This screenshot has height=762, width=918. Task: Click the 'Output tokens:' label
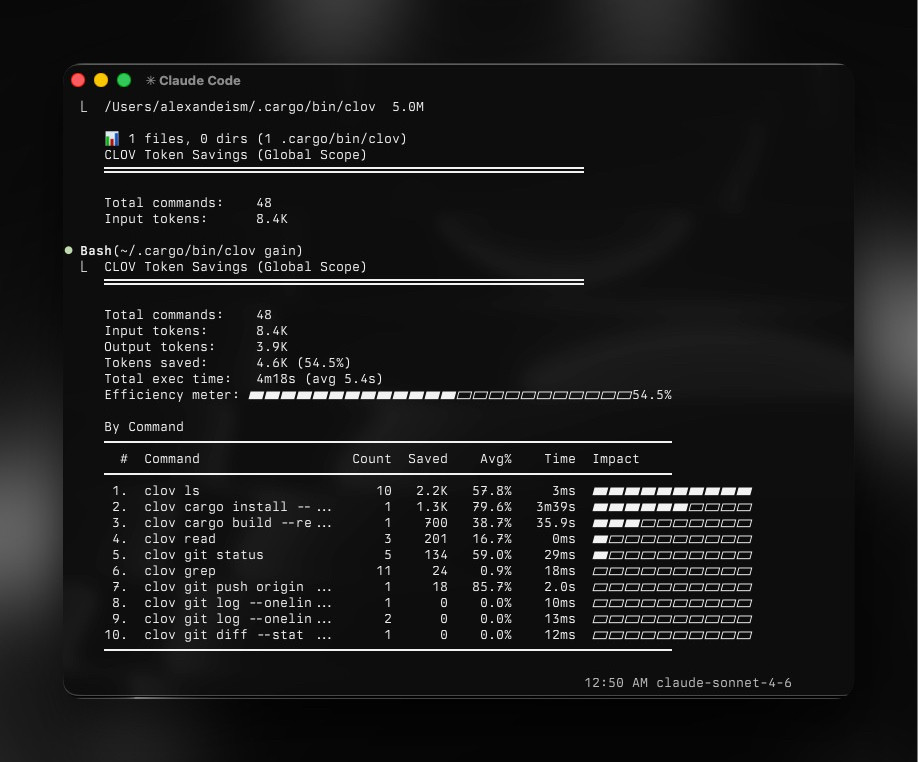point(159,346)
